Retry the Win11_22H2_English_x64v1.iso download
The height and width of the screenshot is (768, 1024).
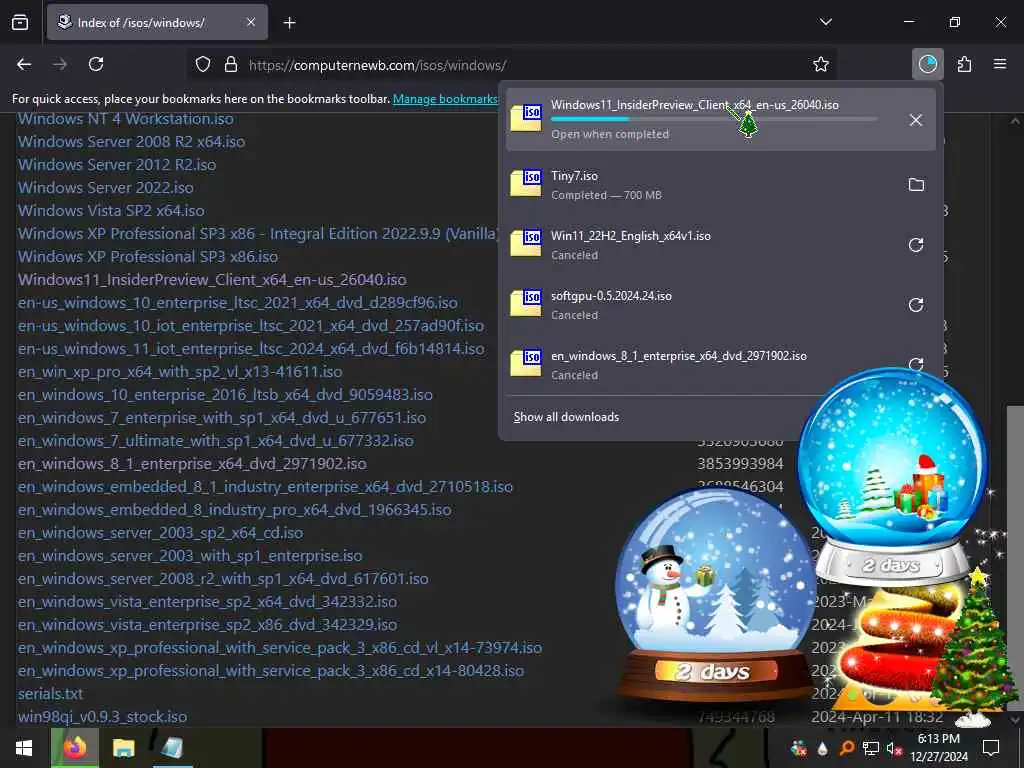pyautogui.click(x=916, y=245)
